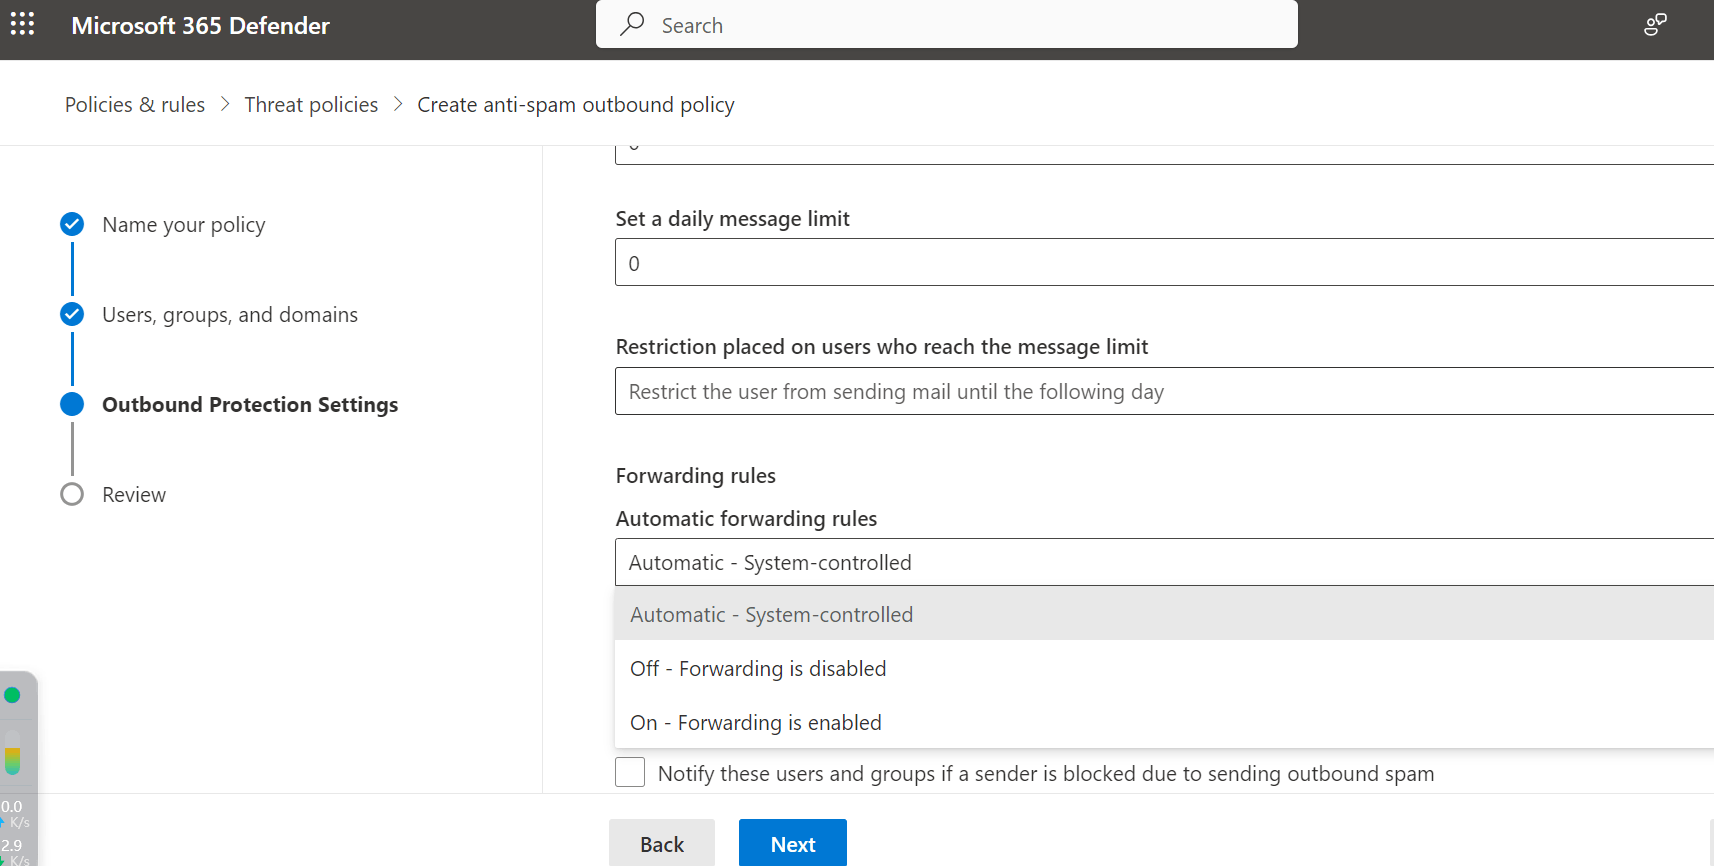This screenshot has height=866, width=1714.
Task: Enable notify users when sender is blocked checkbox
Action: click(630, 772)
